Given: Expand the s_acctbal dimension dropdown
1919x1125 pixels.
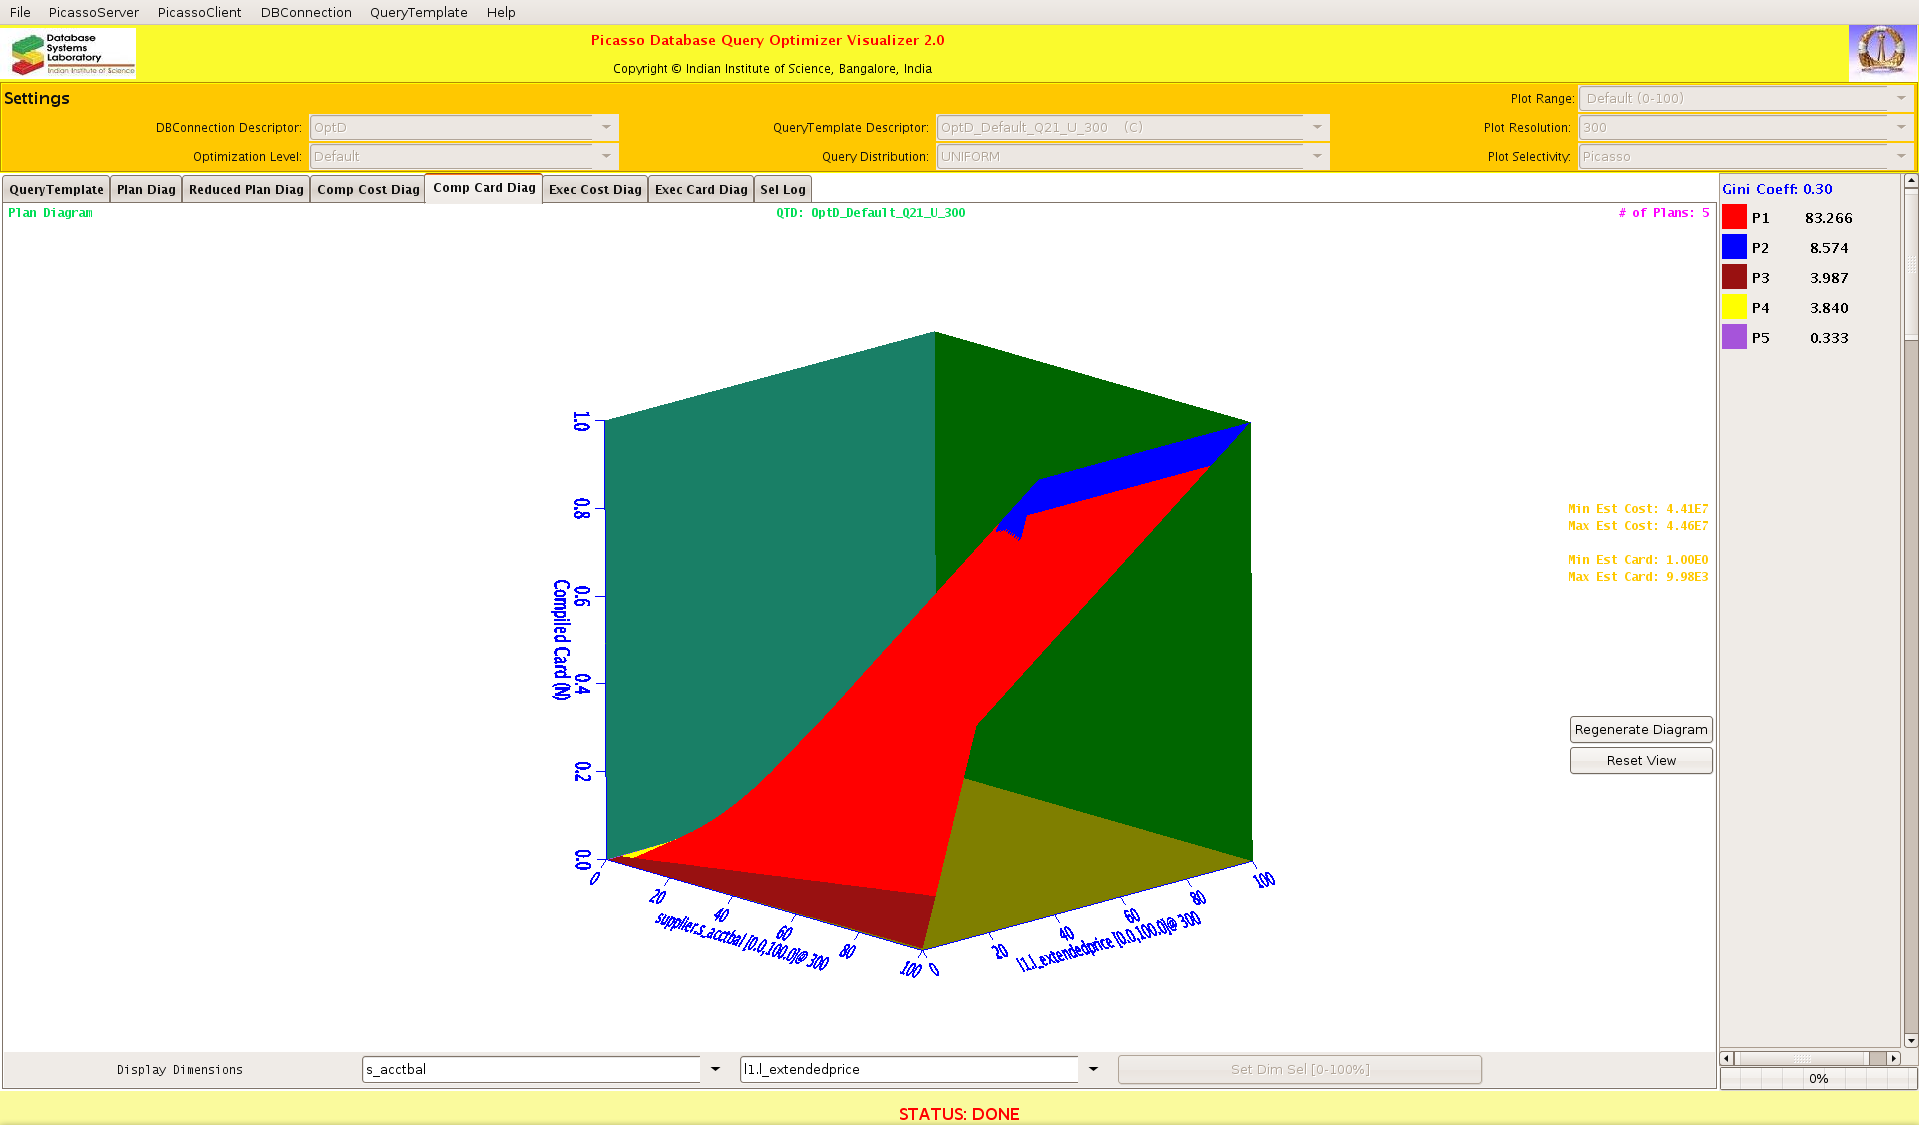Looking at the screenshot, I should (x=715, y=1070).
